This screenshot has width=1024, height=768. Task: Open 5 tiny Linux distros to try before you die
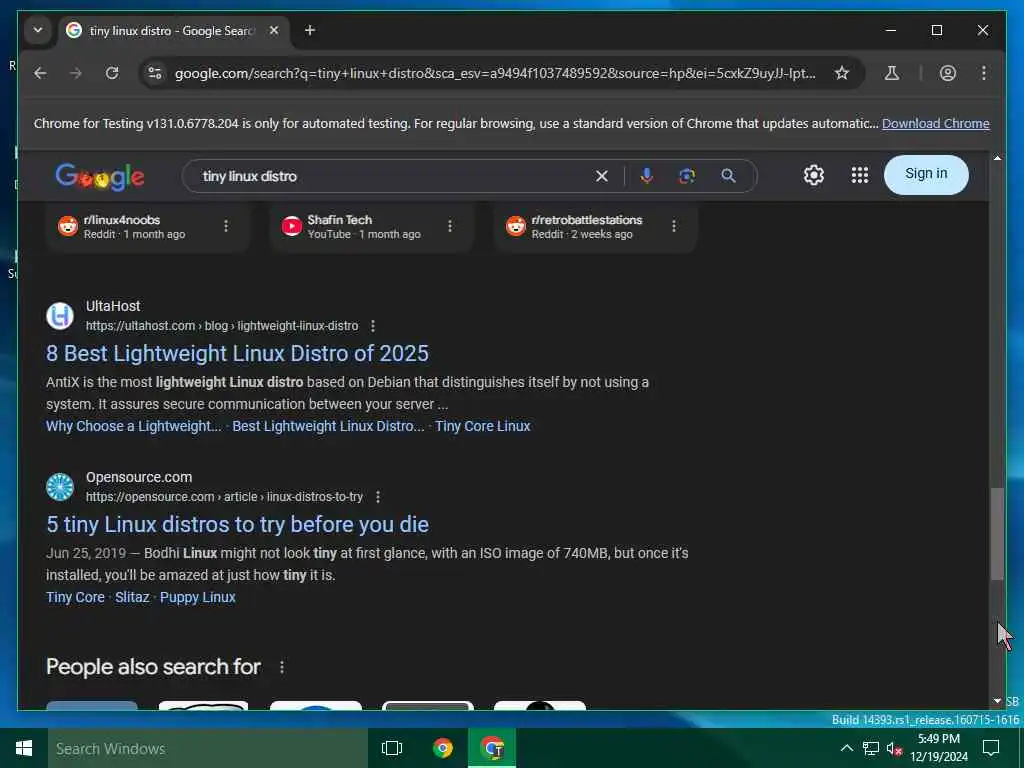point(237,524)
